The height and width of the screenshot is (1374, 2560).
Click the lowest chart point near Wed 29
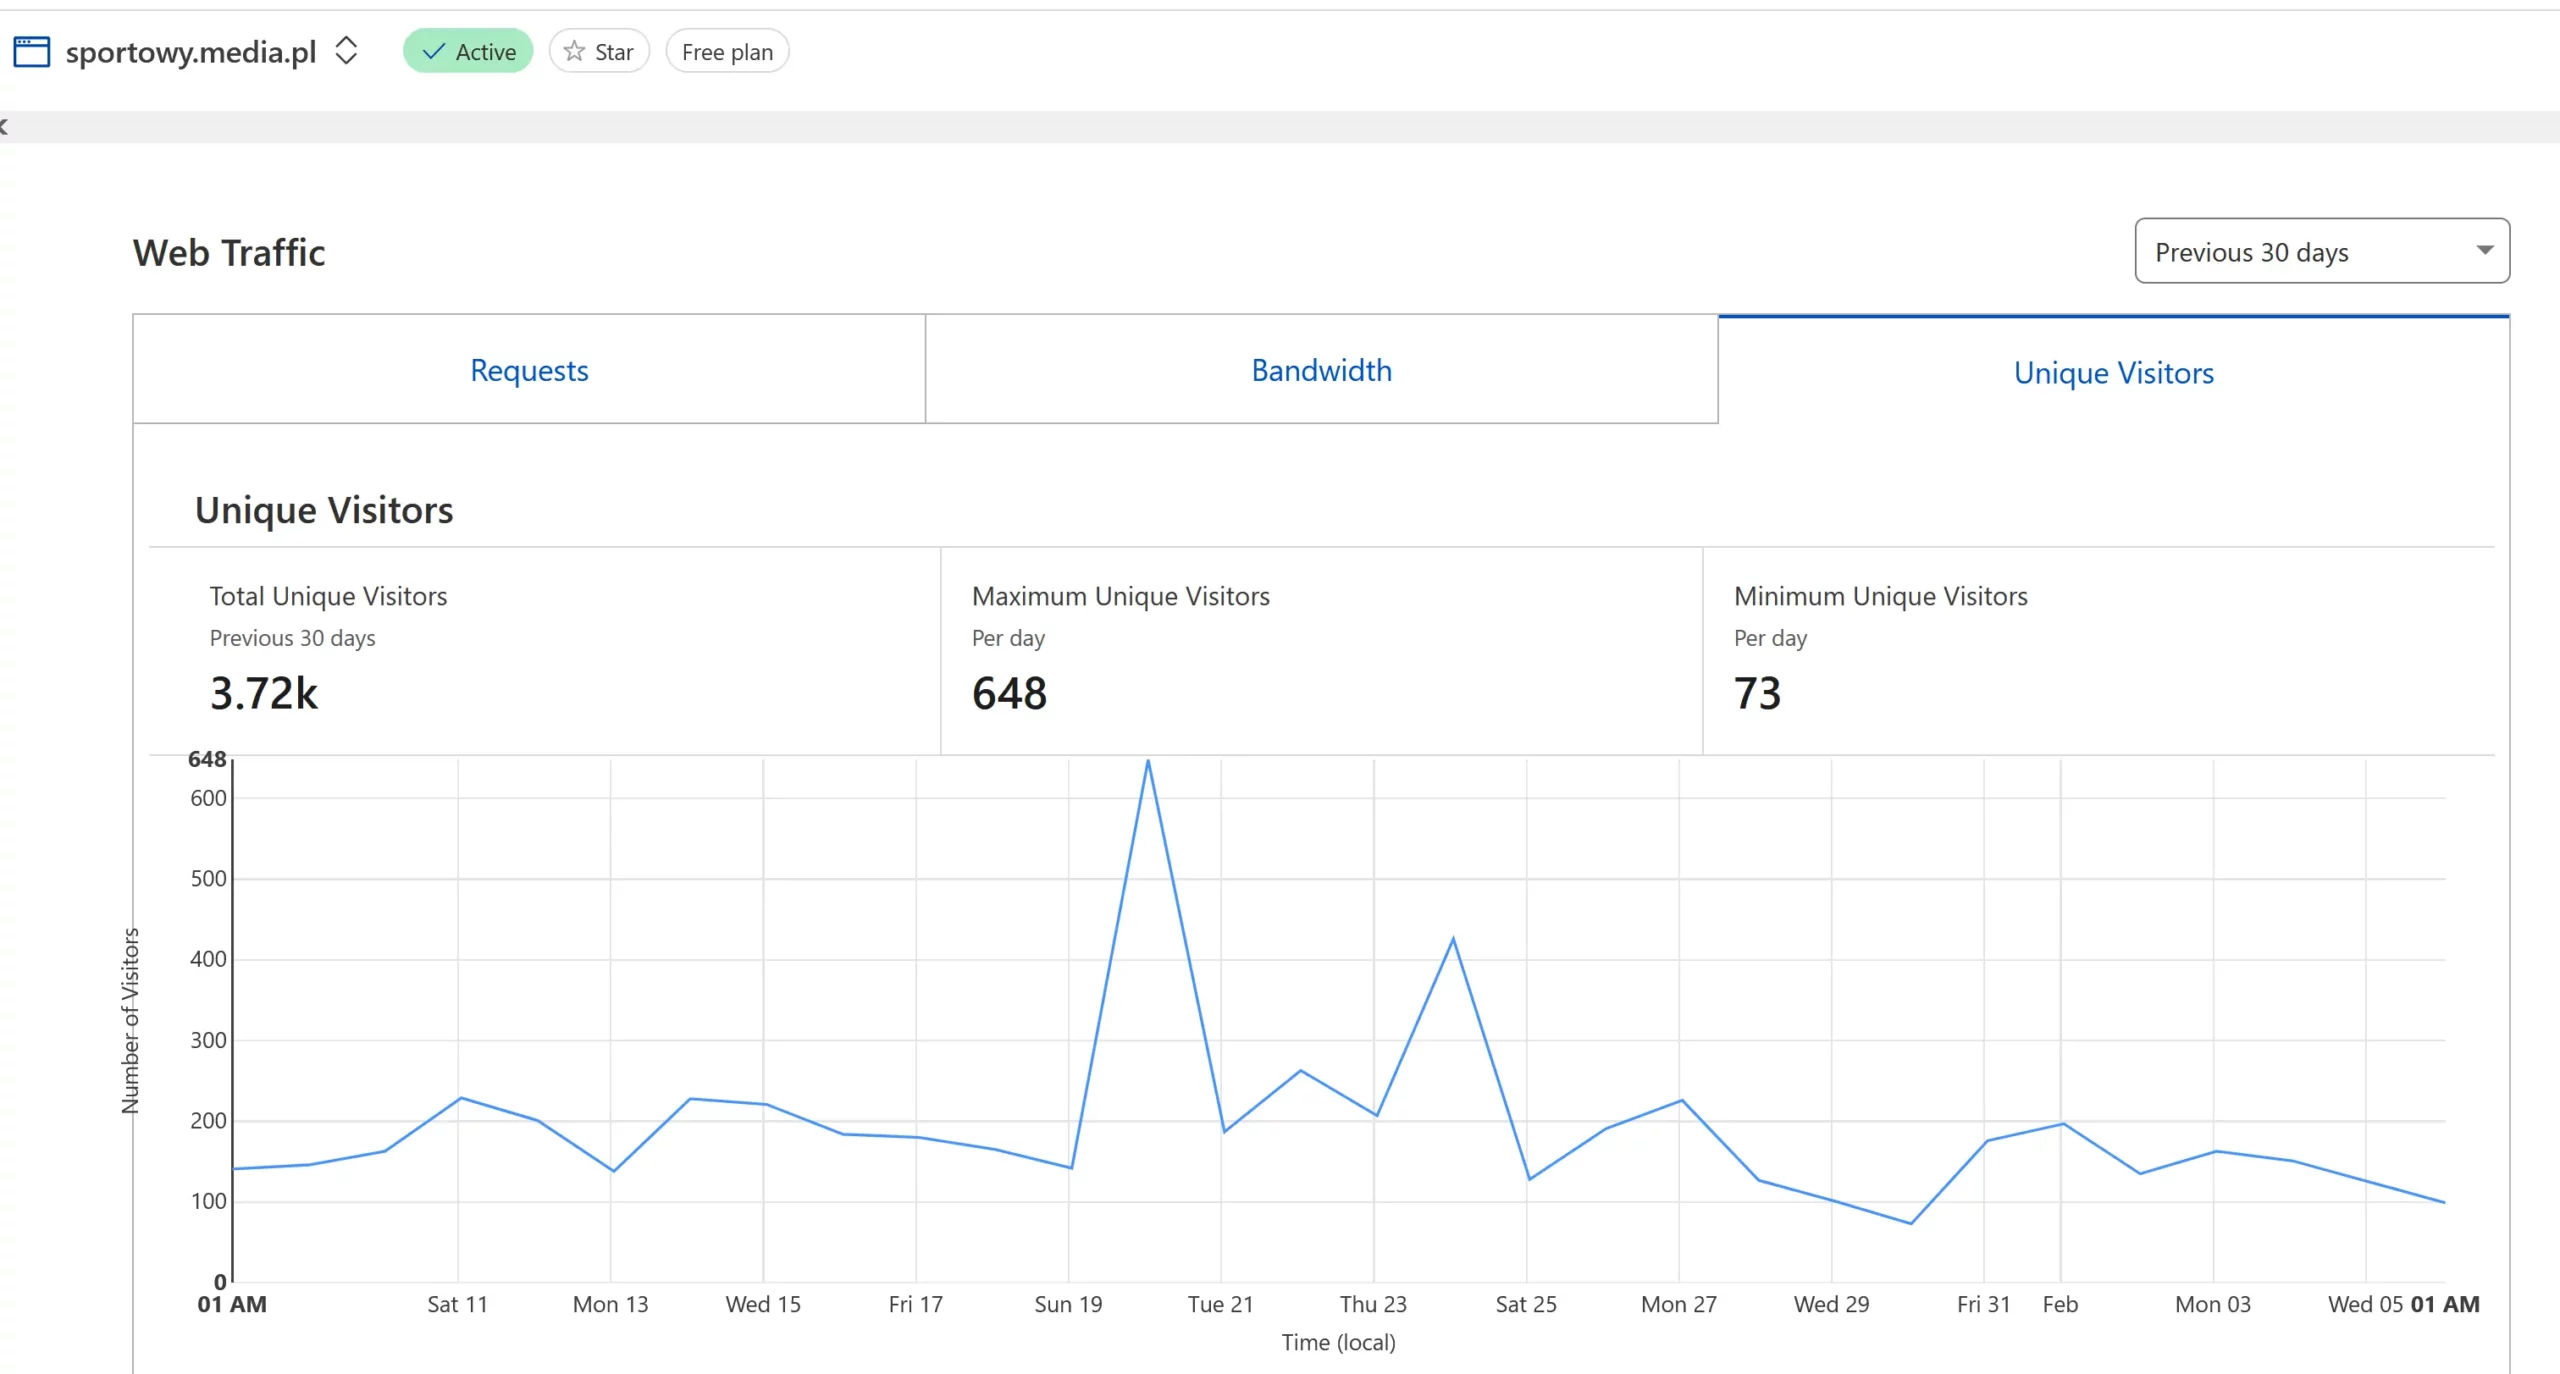1910,1223
